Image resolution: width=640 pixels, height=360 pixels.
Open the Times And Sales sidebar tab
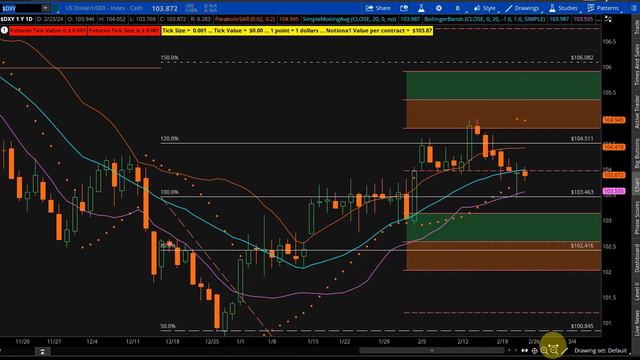click(x=636, y=64)
